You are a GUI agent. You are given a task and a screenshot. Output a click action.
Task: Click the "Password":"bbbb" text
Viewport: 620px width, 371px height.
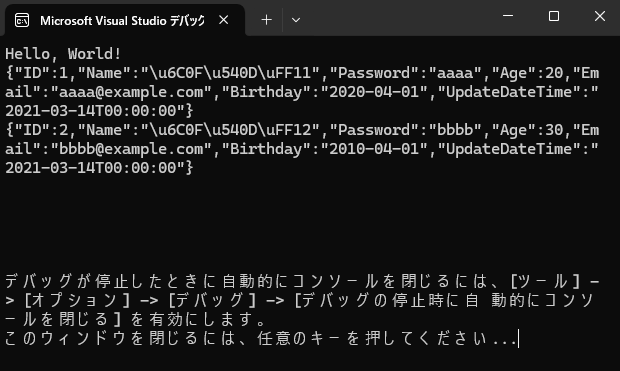[x=405, y=130]
